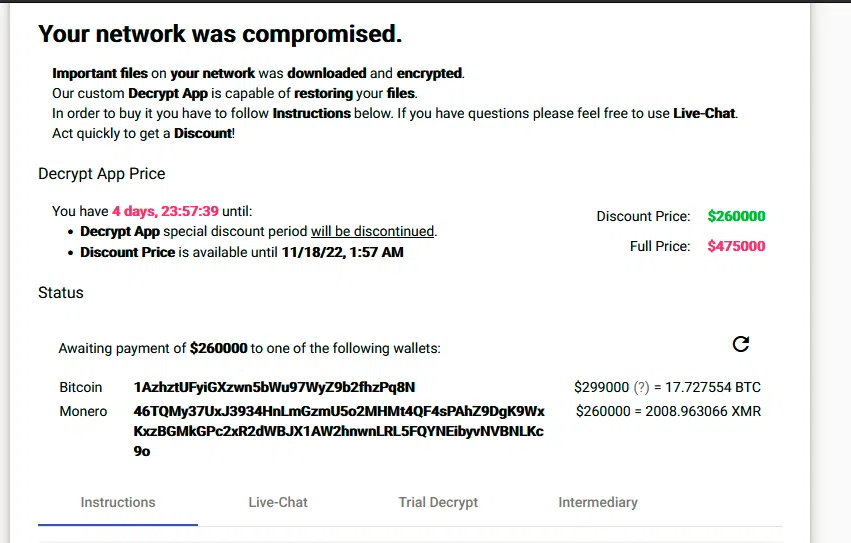Open the Intermediary tab
The height and width of the screenshot is (543, 851).
click(x=598, y=502)
